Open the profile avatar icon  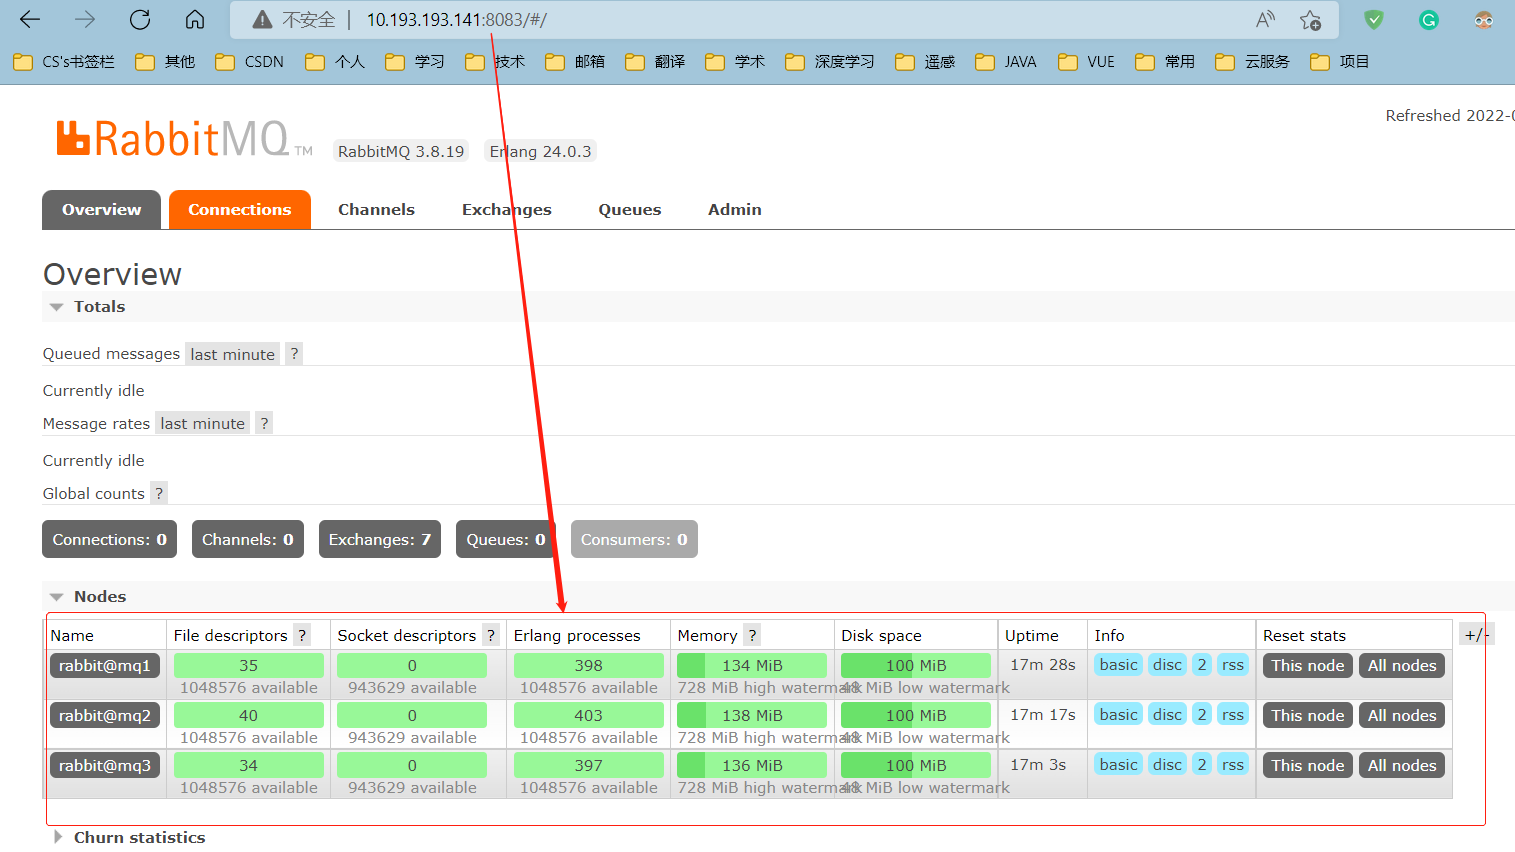1484,20
